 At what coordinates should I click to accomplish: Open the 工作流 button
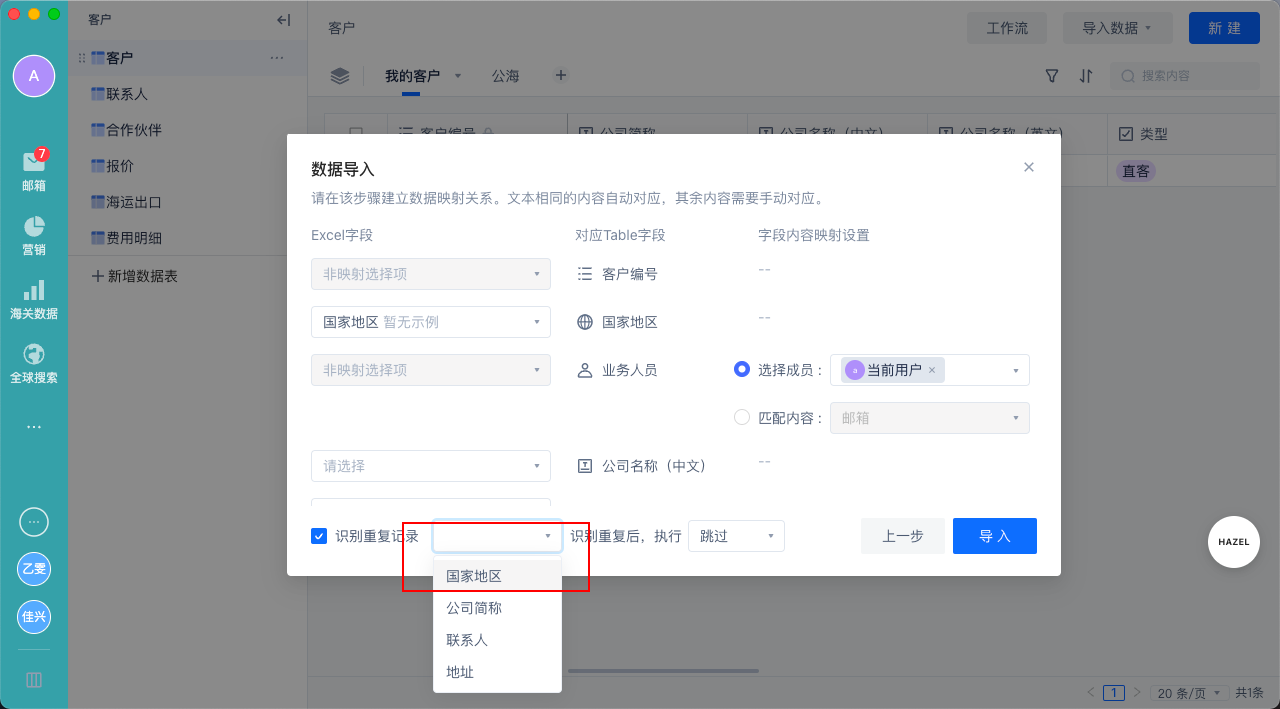tap(1007, 28)
